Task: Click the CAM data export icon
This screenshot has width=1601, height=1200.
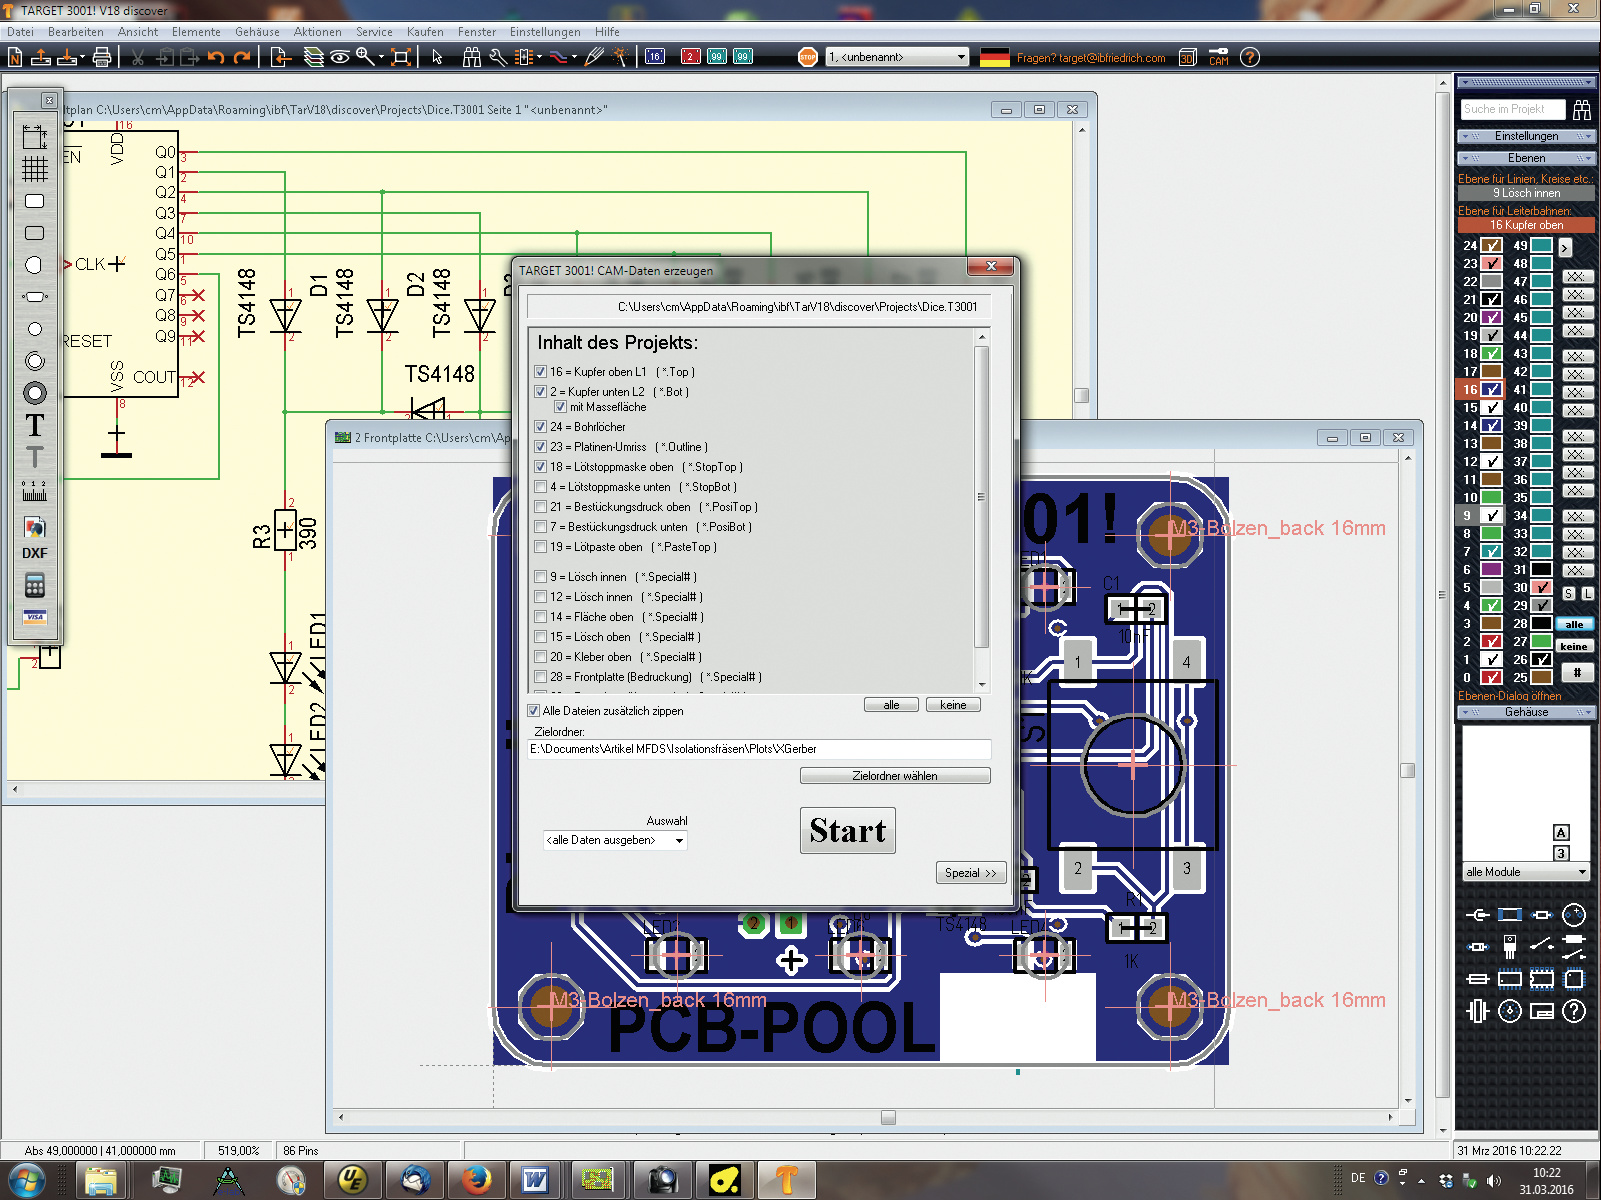Action: click(x=1218, y=58)
